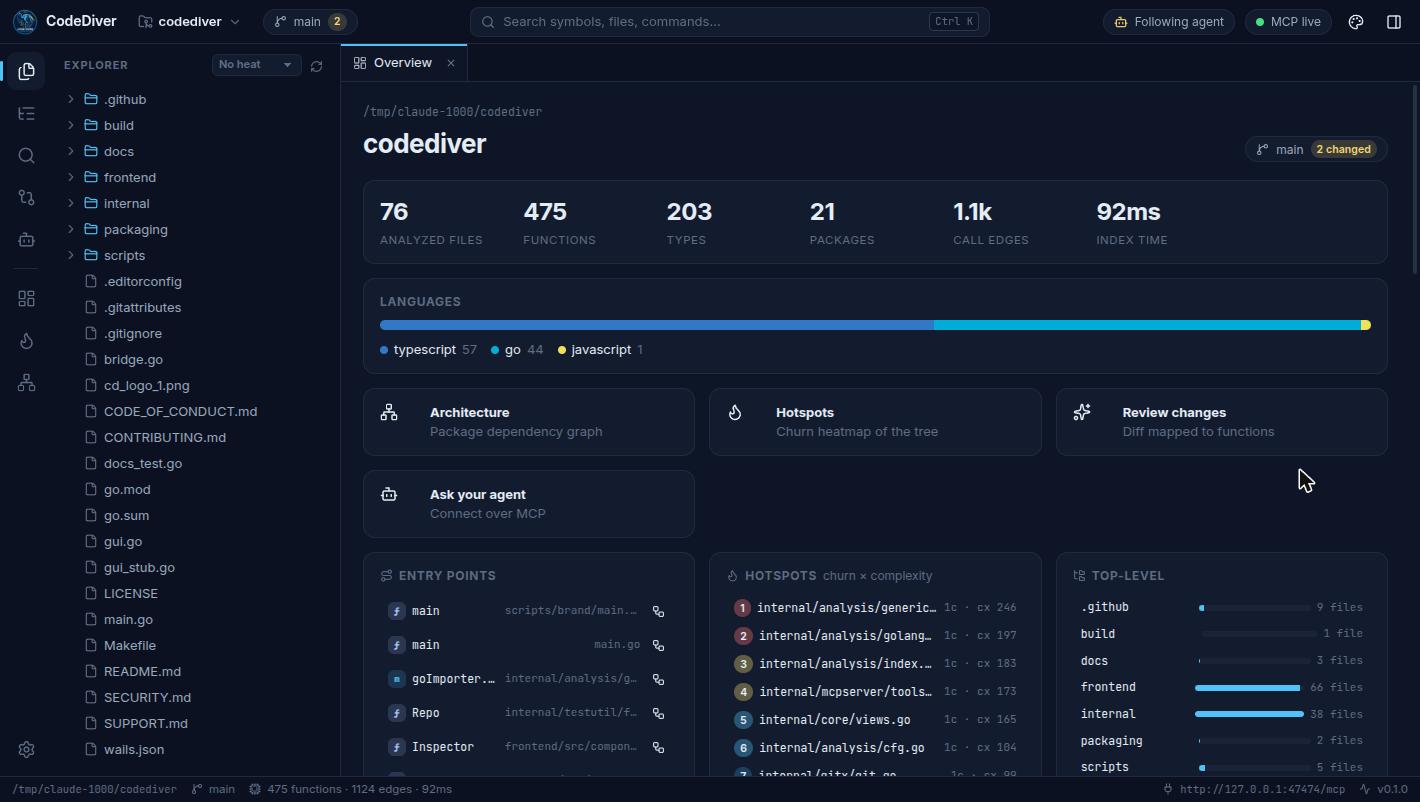The width and height of the screenshot is (1420, 802).
Task: Jump to references for Inspector entry point
Action: click(x=658, y=747)
